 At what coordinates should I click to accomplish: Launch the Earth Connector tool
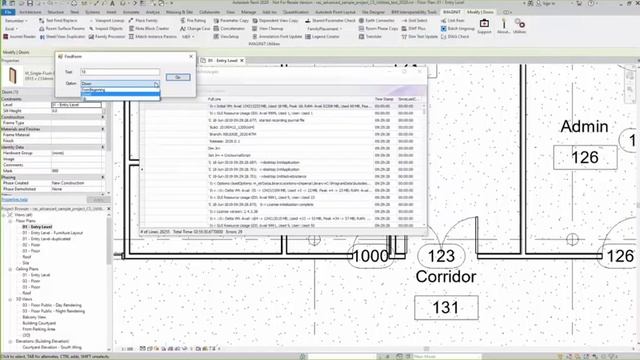[376, 20]
